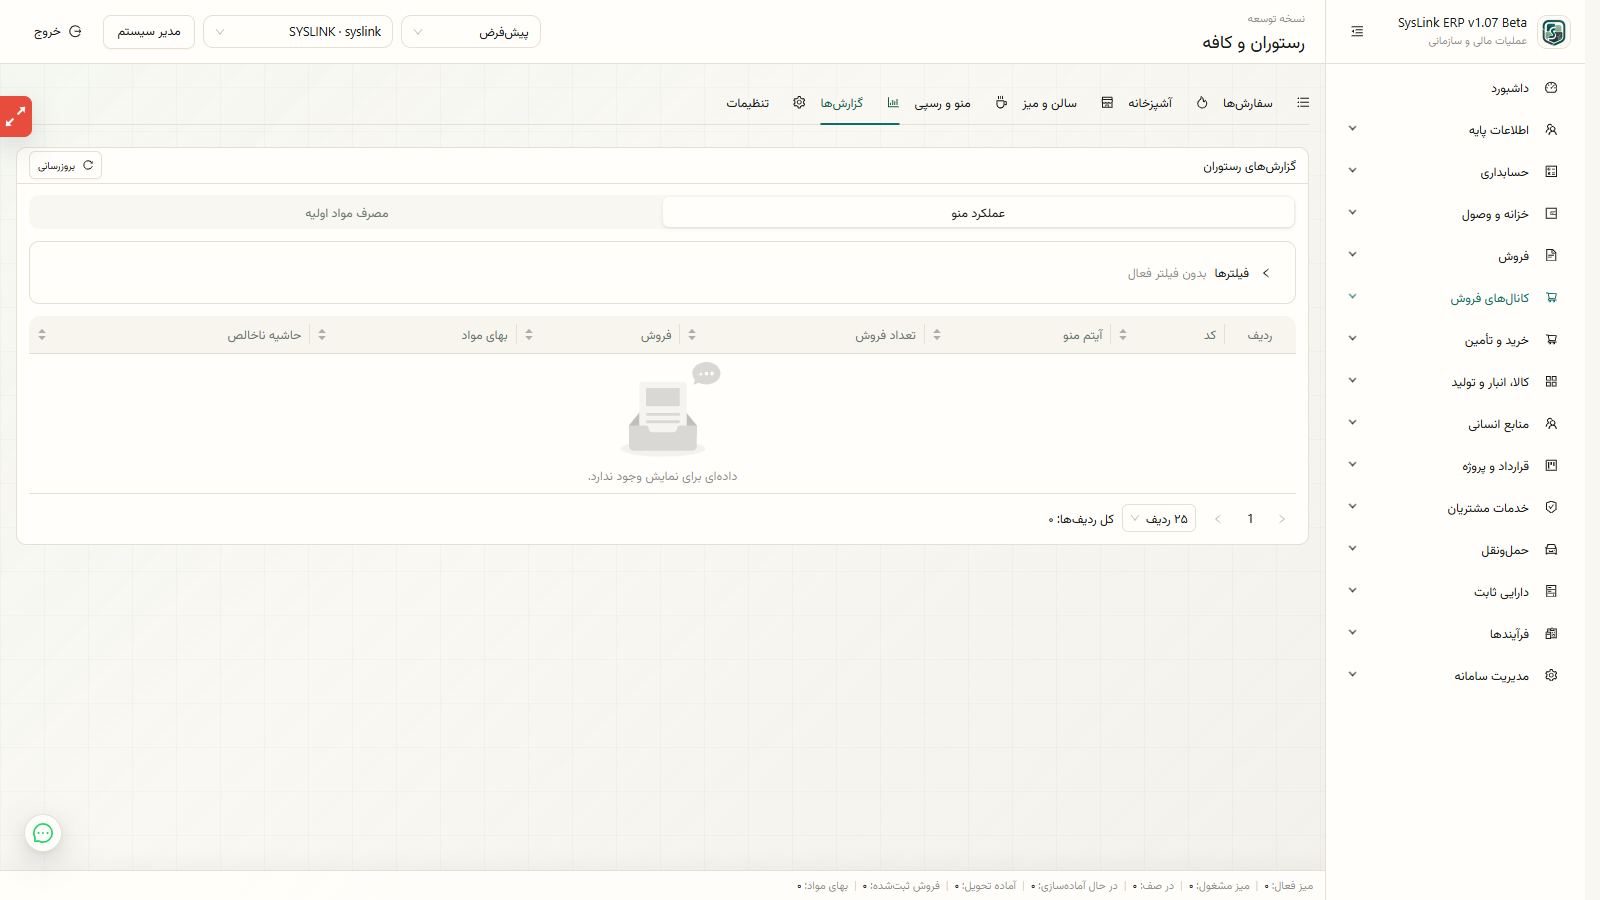Click the کالا، انبار و تولید icon
The height and width of the screenshot is (900, 1600).
click(x=1551, y=382)
